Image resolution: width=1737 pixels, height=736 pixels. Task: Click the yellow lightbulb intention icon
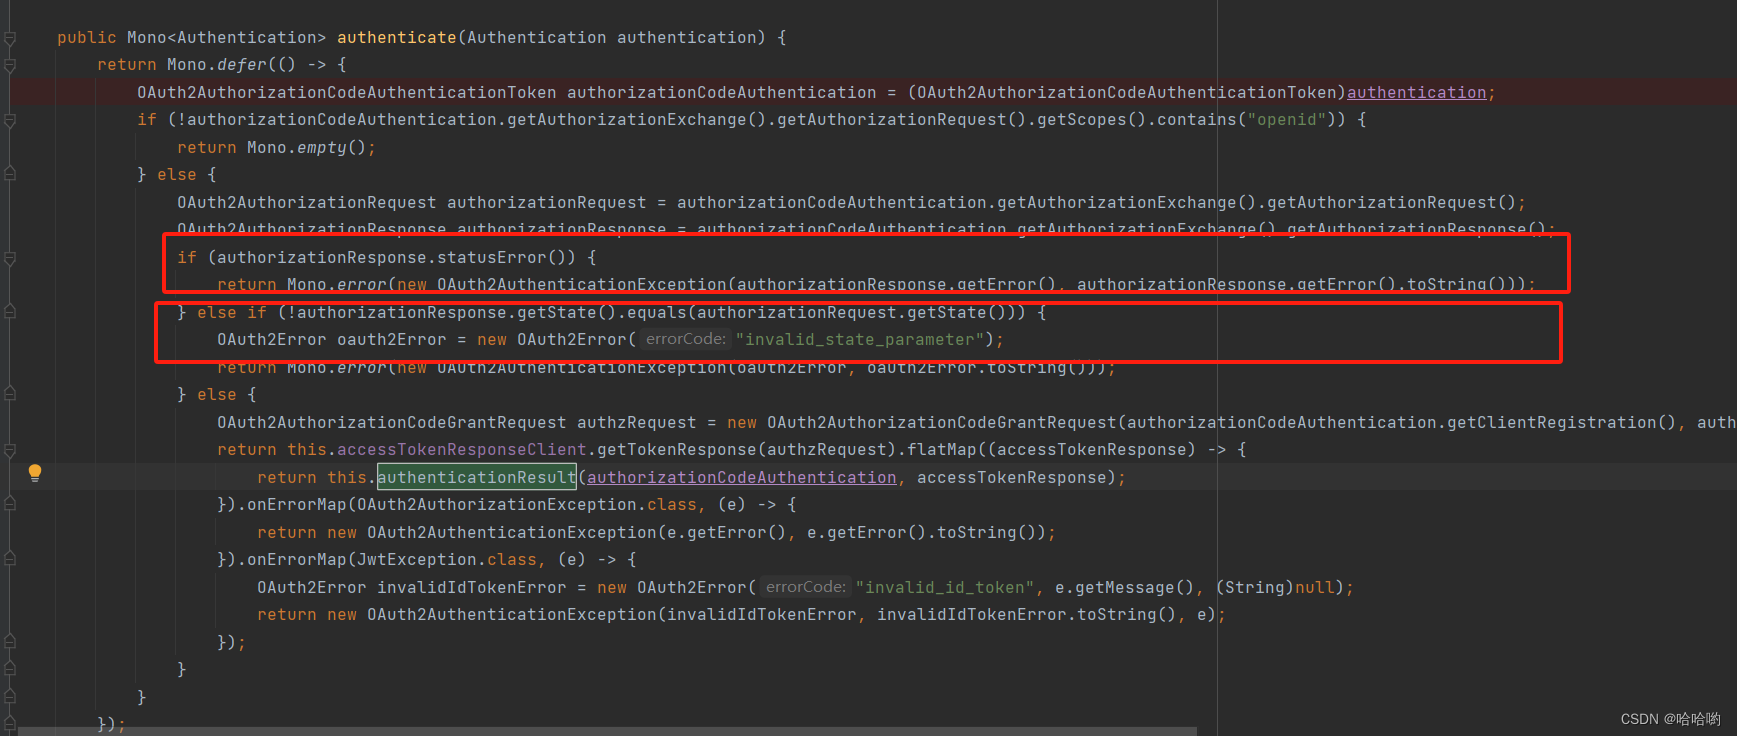(35, 472)
